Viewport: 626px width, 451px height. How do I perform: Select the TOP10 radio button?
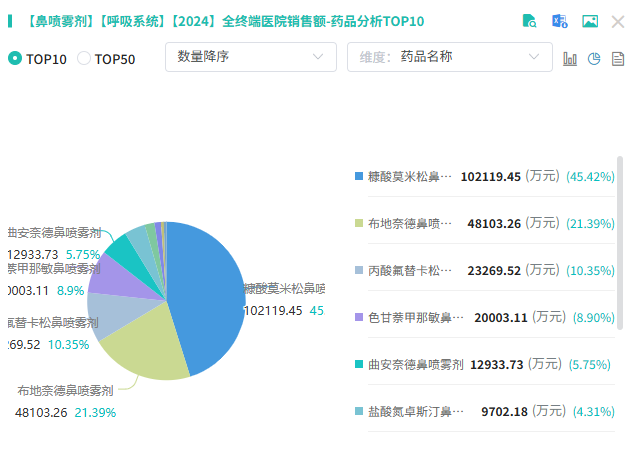(x=15, y=59)
